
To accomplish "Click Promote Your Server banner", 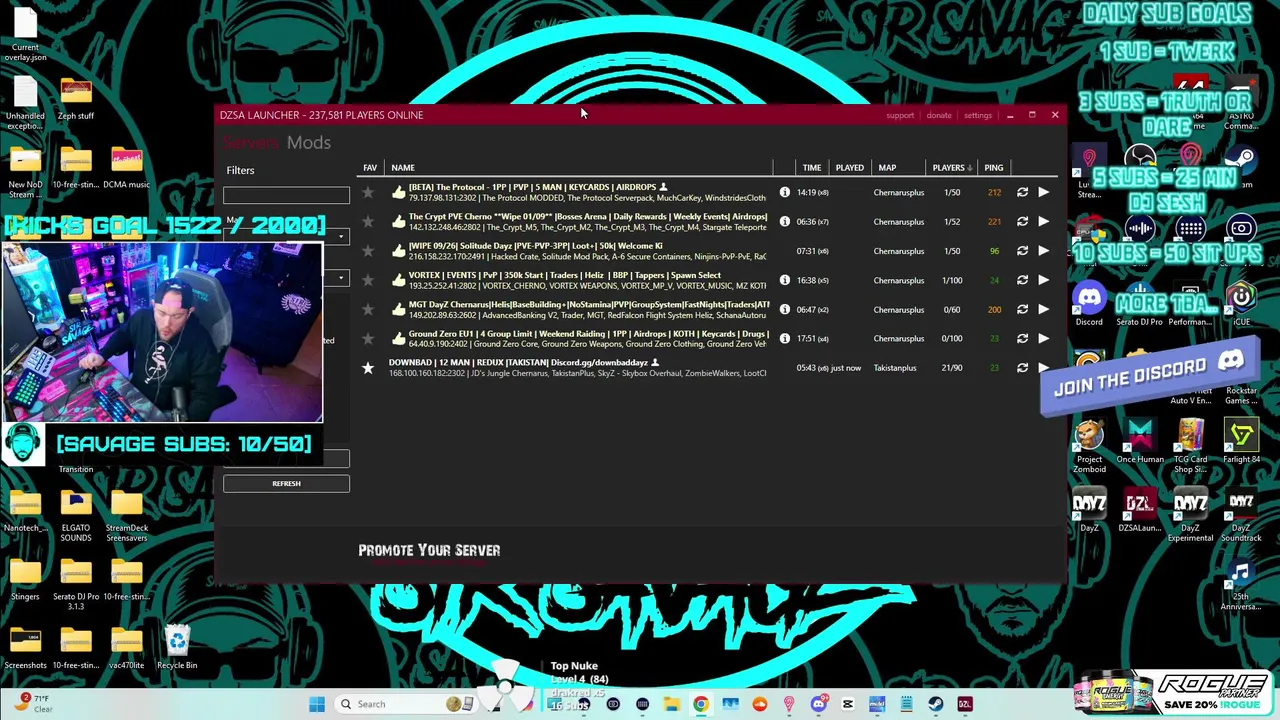I will coord(429,551).
